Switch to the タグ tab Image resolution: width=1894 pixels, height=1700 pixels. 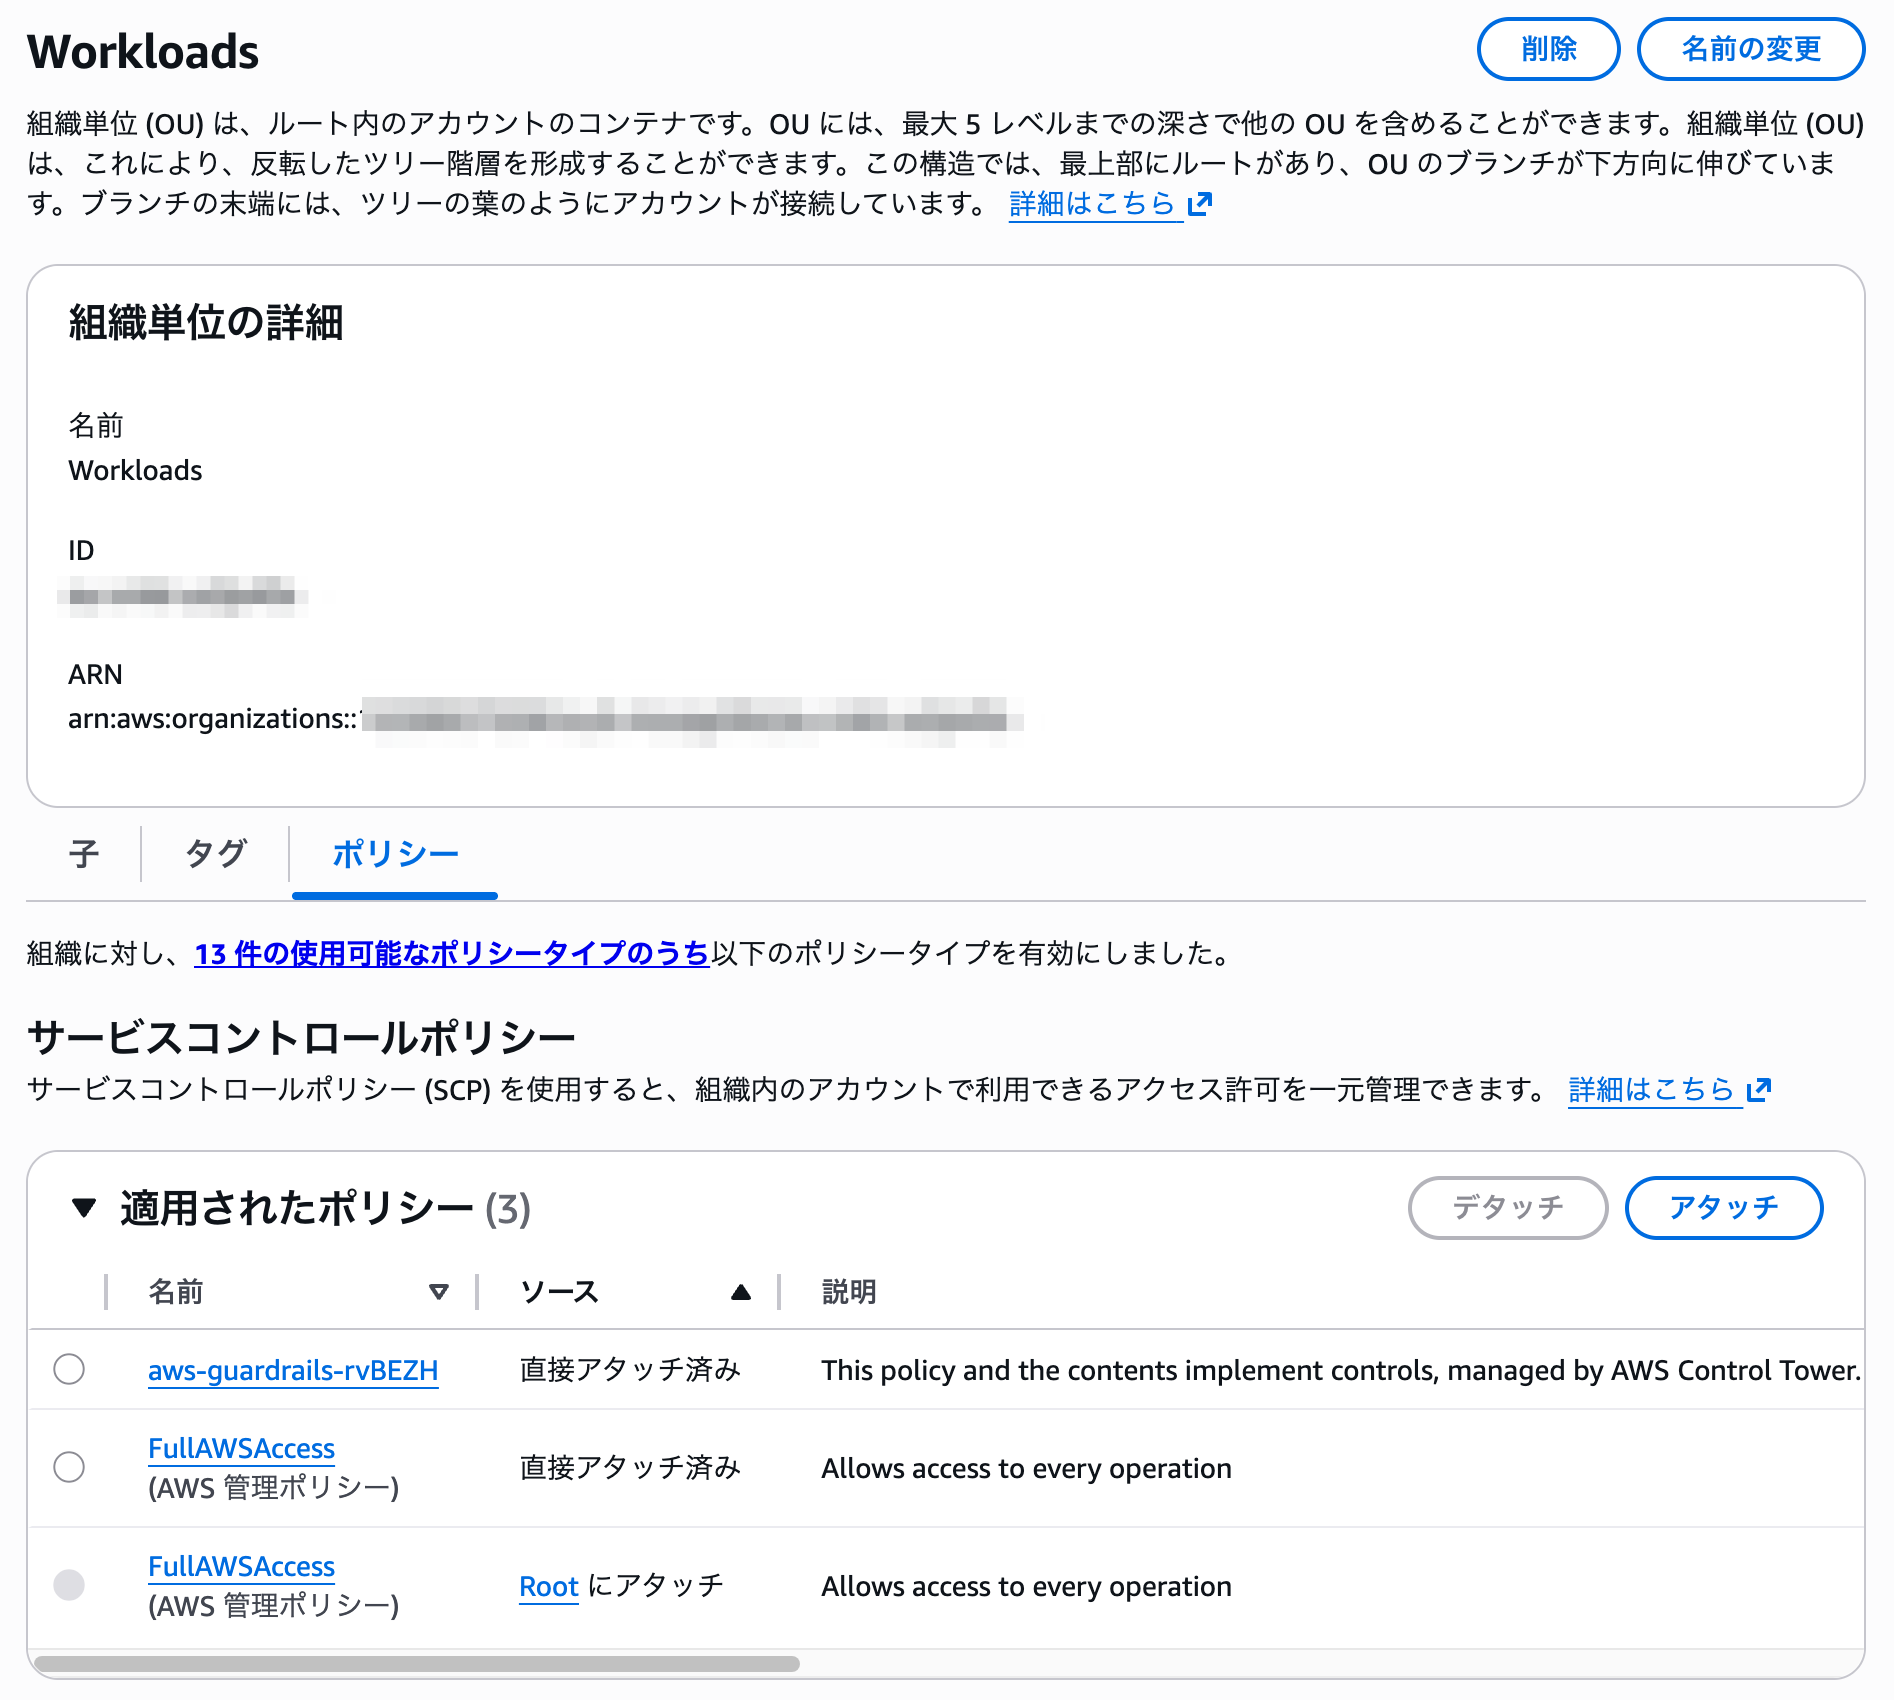click(216, 854)
